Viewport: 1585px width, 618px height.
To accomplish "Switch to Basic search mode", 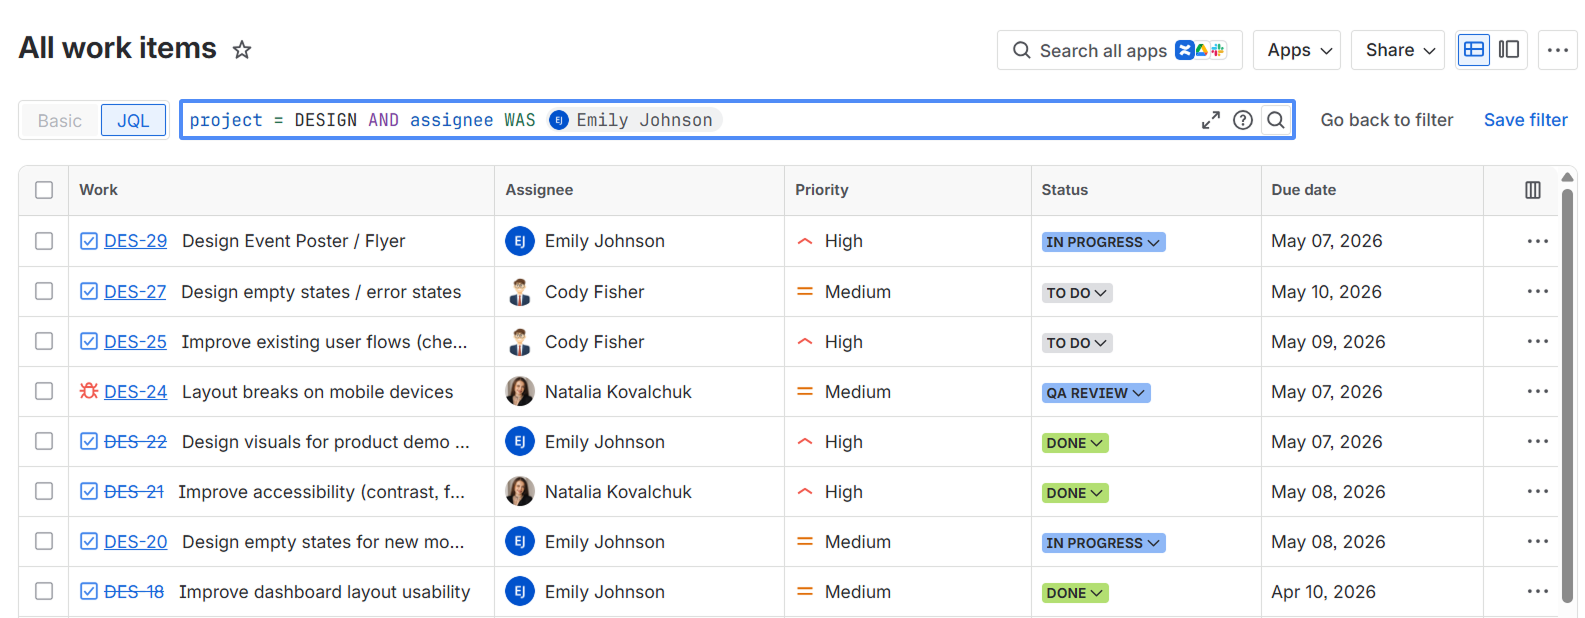I will click(x=60, y=121).
